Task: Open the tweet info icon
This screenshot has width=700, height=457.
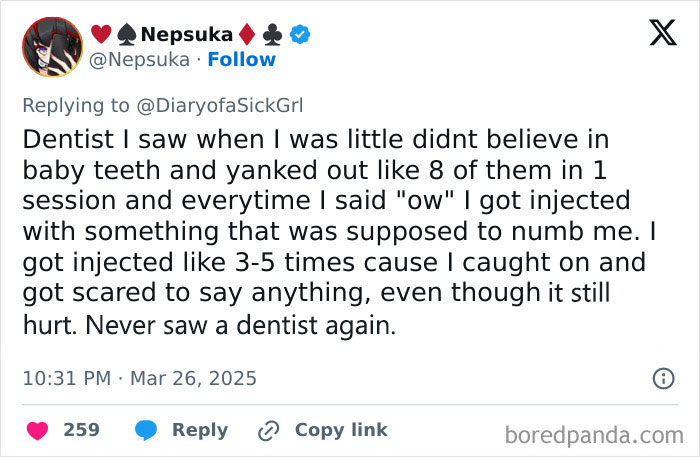Action: click(x=661, y=379)
